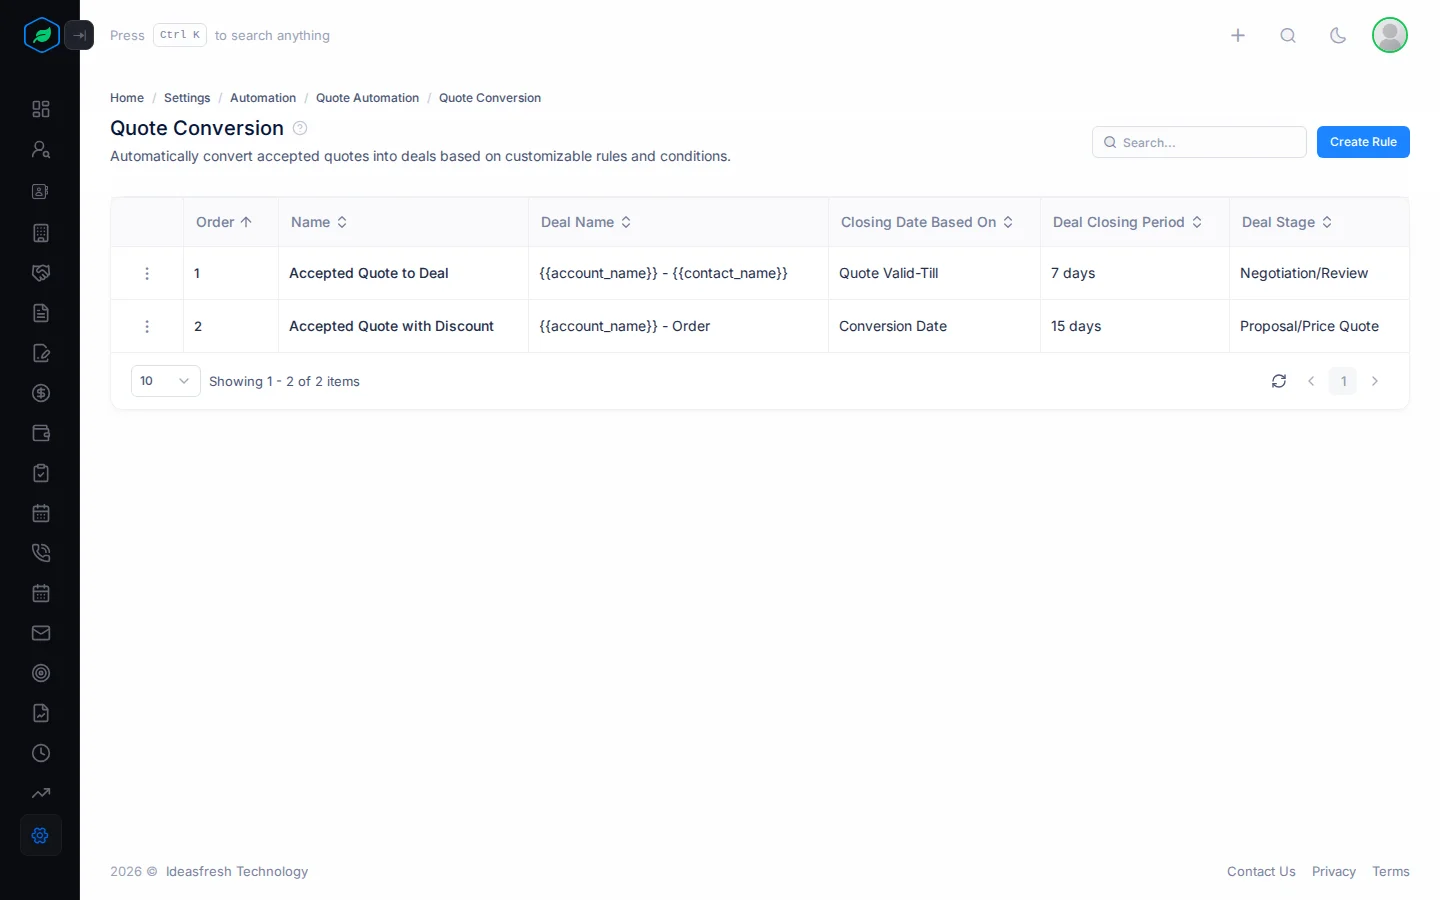This screenshot has width=1440, height=900.
Task: Go to Automation breadcrumb
Action: point(263,98)
